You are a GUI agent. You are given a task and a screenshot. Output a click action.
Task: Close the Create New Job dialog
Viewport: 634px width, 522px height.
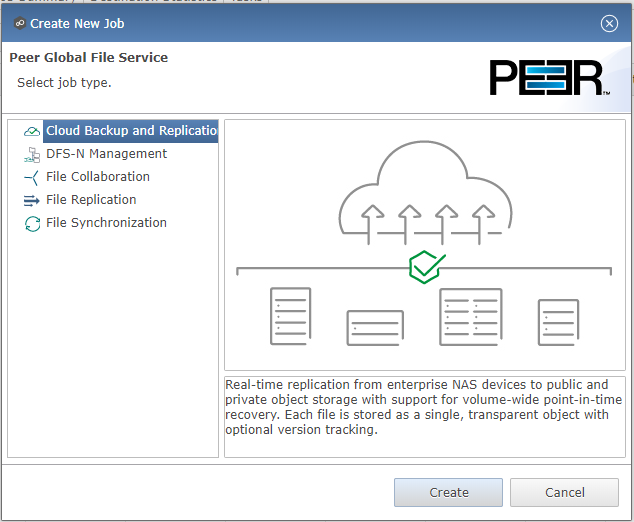click(609, 23)
